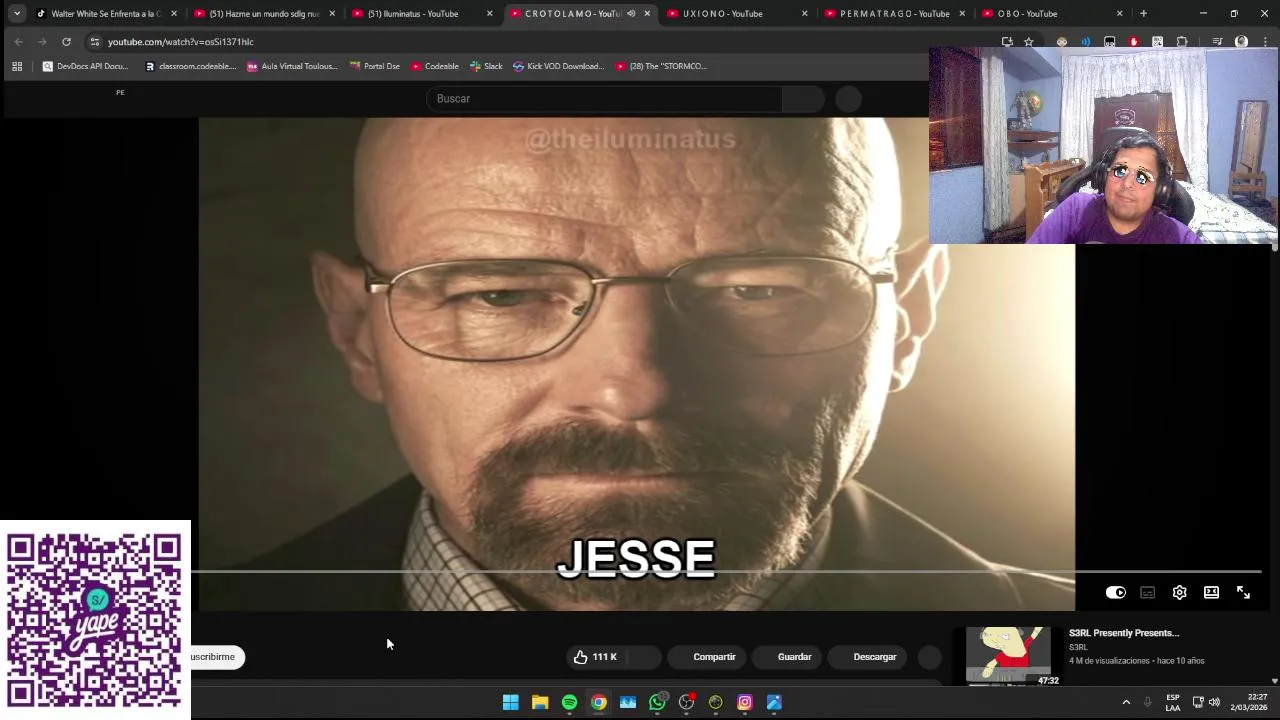Show hidden system tray icons
The image size is (1280, 720).
click(x=1126, y=702)
